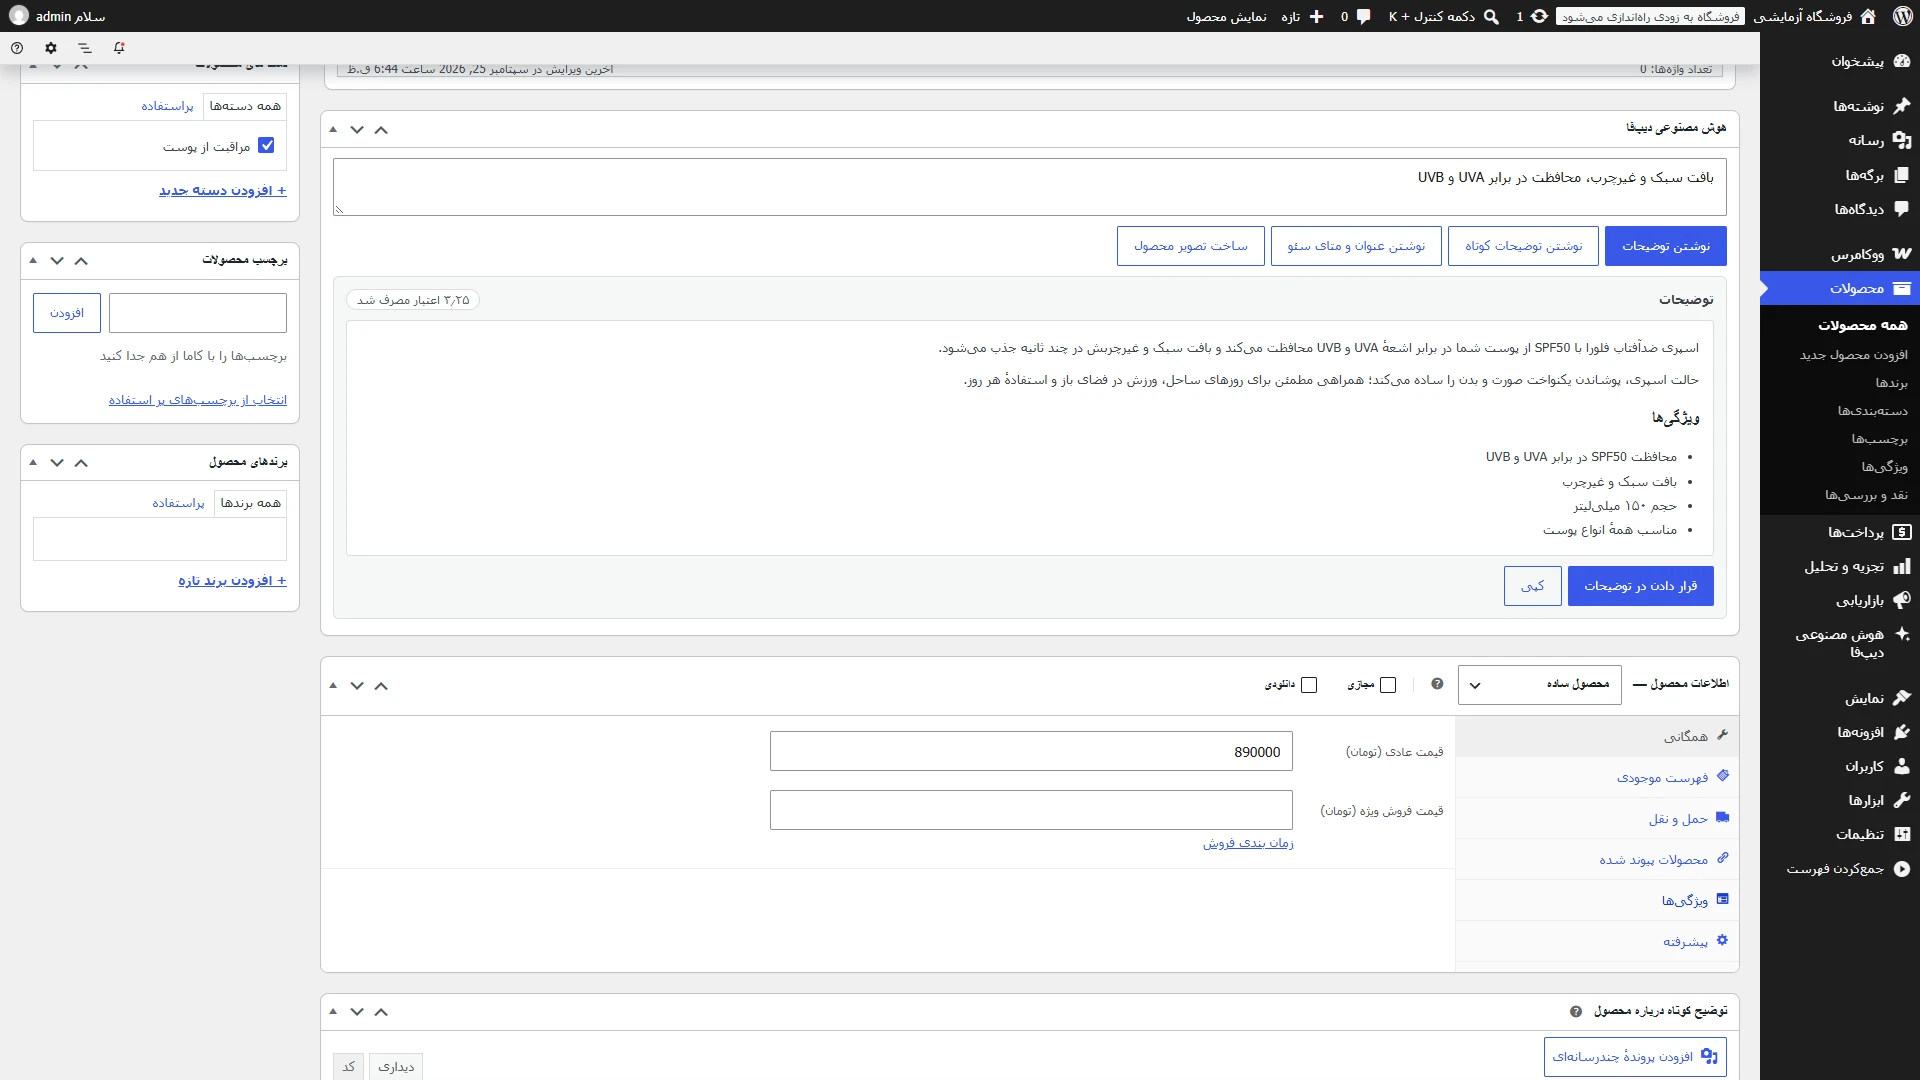This screenshot has width=1920, height=1080.
Task: Enable the مجازی (virtual) product checkbox
Action: (x=1388, y=685)
